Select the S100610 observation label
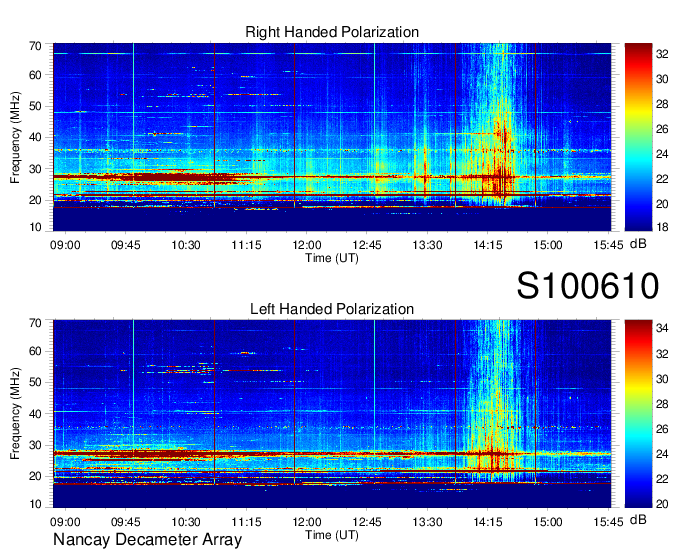This screenshot has width=680, height=552. (x=588, y=286)
